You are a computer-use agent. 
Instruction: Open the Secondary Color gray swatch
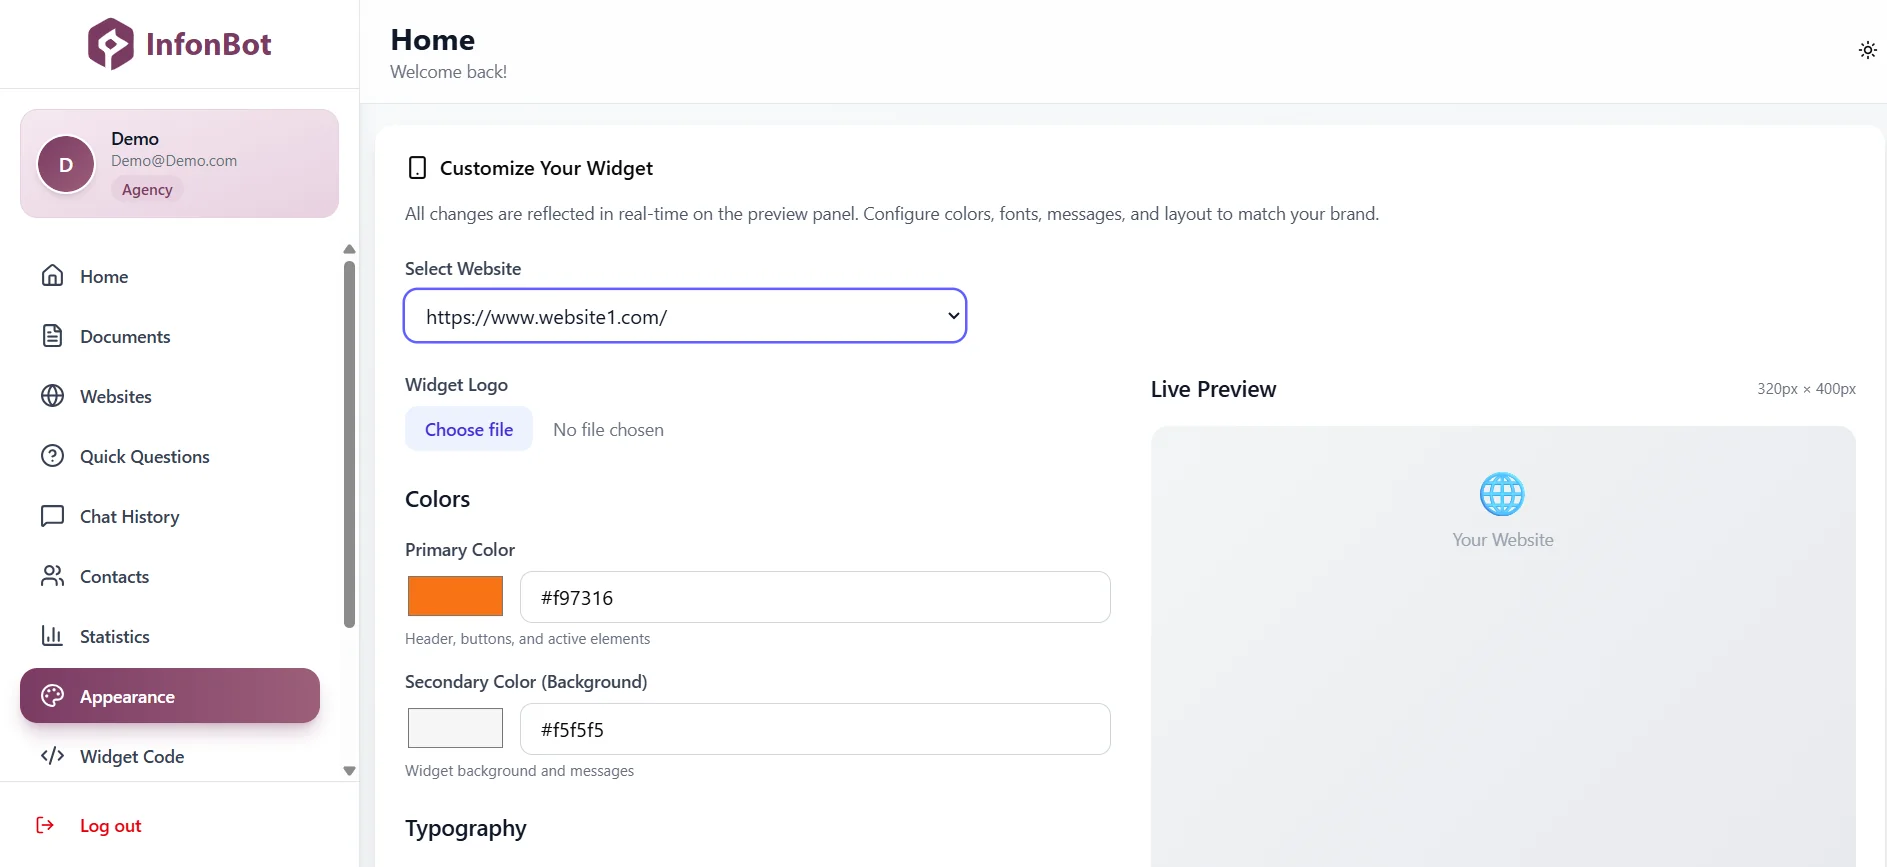455,728
